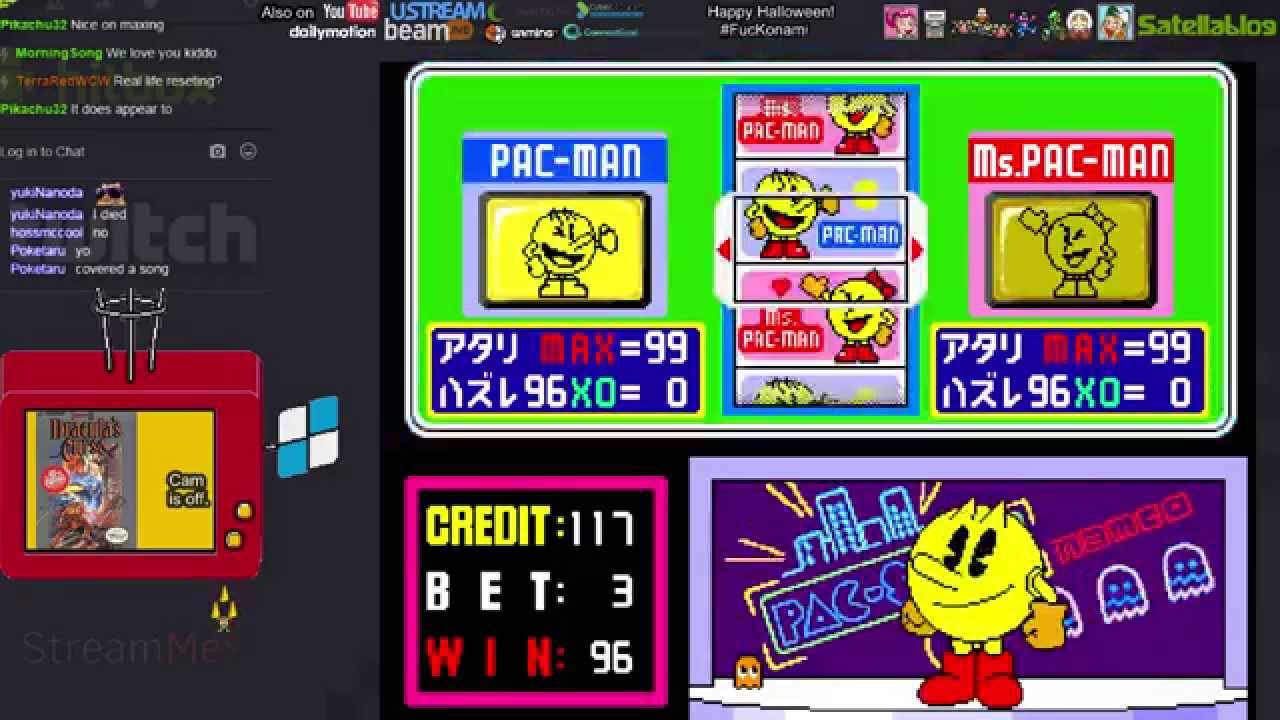Click the pink-haired avatar icon
1280x720 pixels.
point(900,22)
